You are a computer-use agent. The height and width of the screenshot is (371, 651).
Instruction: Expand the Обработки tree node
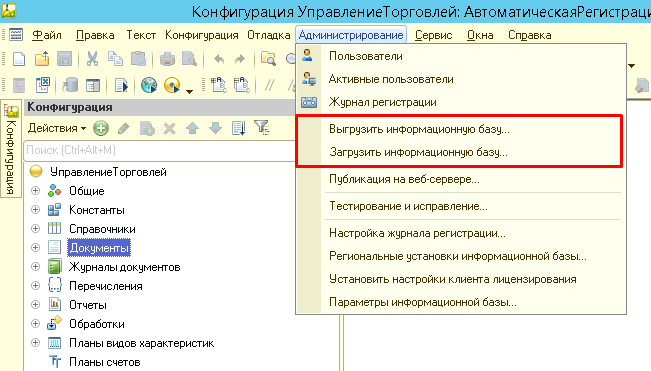point(36,324)
